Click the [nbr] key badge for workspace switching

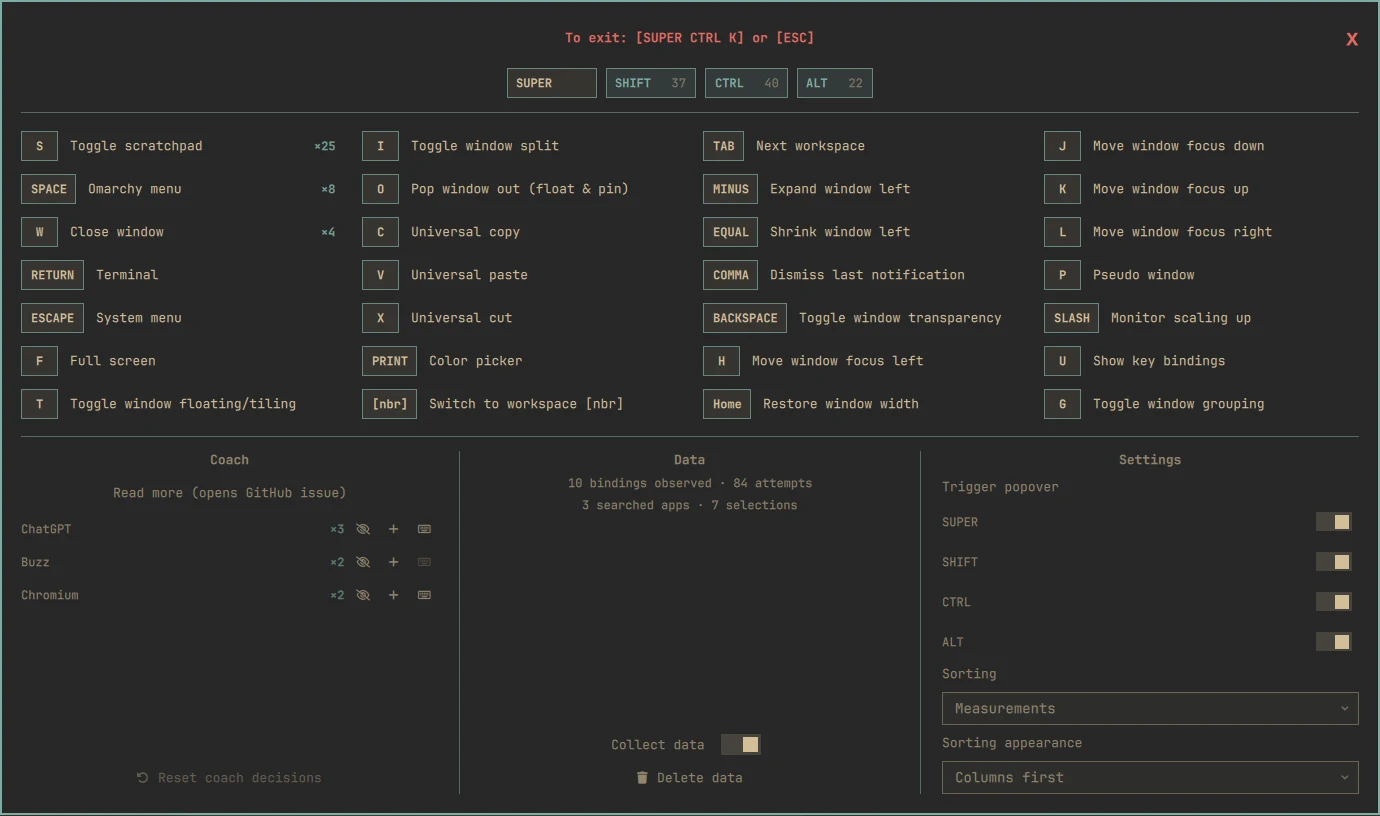(389, 404)
